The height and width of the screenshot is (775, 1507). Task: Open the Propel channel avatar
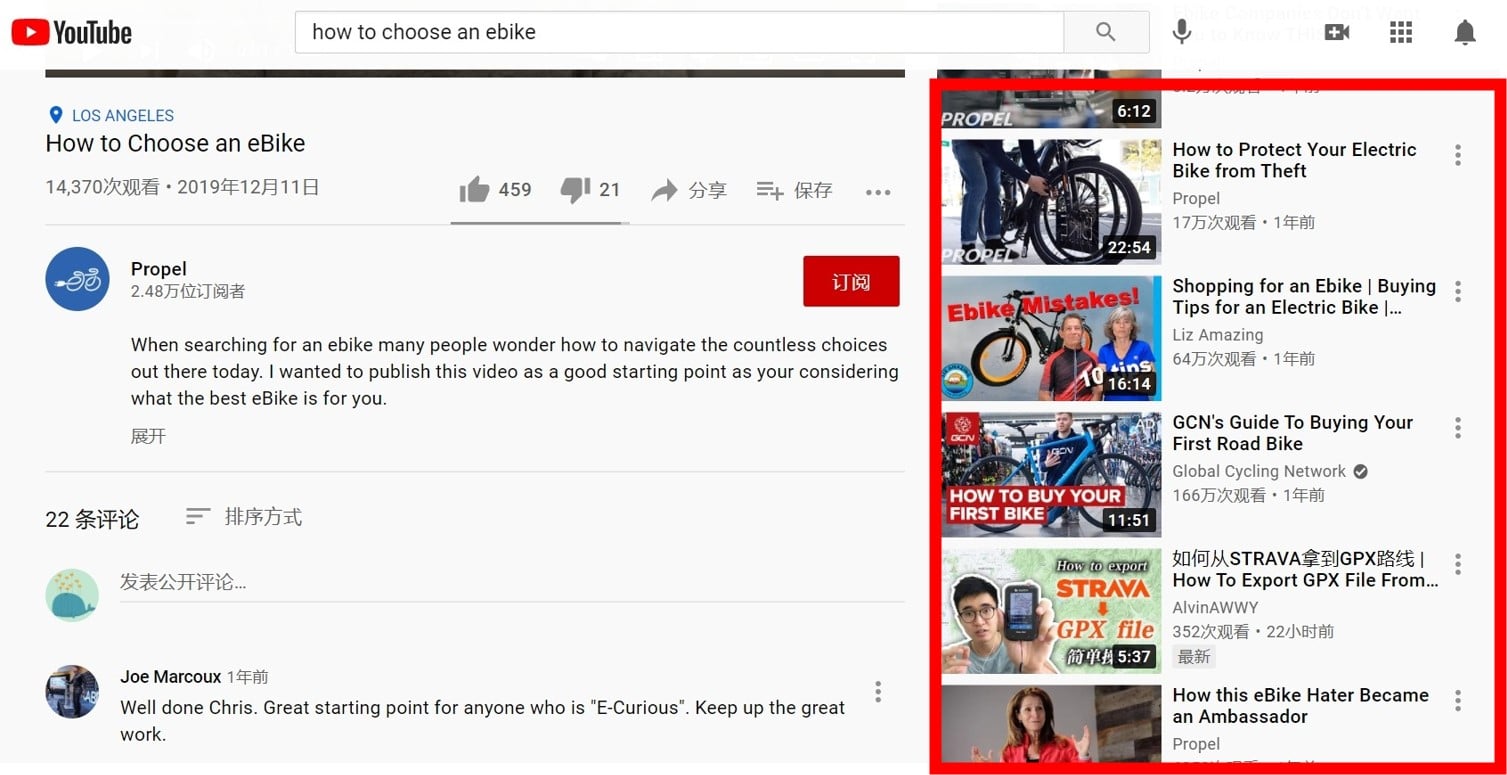[77, 279]
